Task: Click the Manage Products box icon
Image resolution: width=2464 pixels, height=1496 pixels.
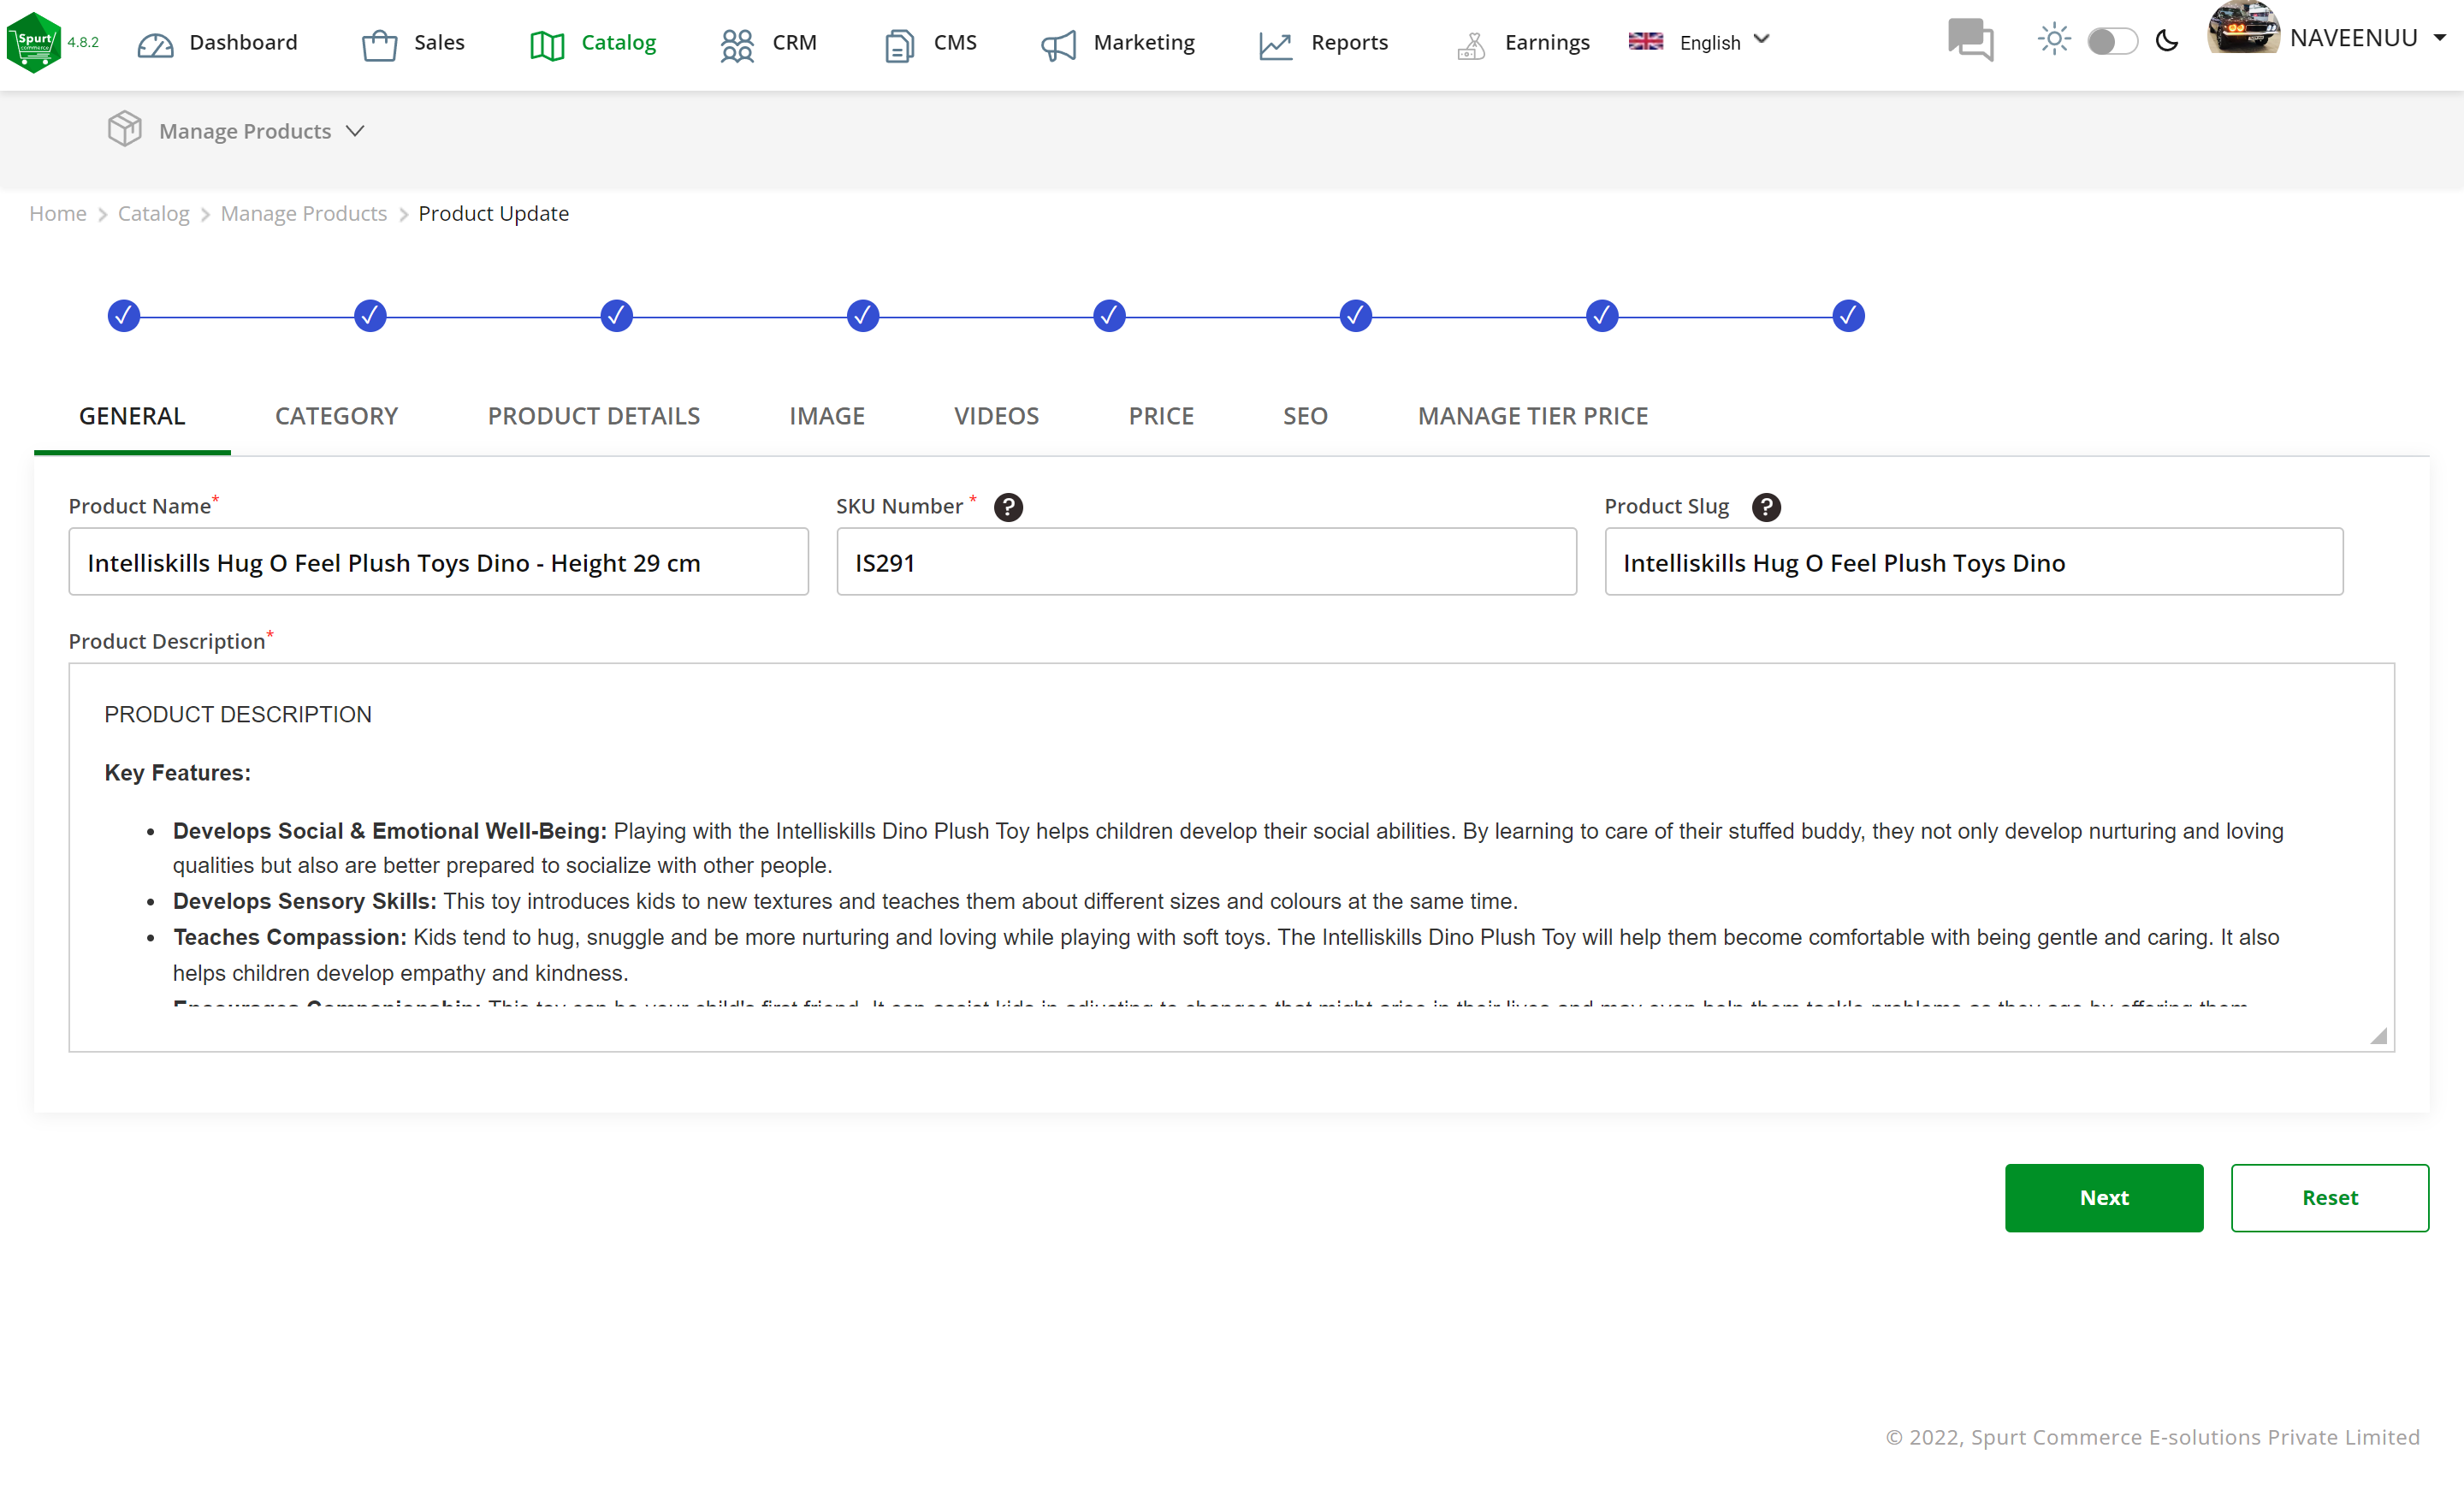Action: click(x=125, y=129)
